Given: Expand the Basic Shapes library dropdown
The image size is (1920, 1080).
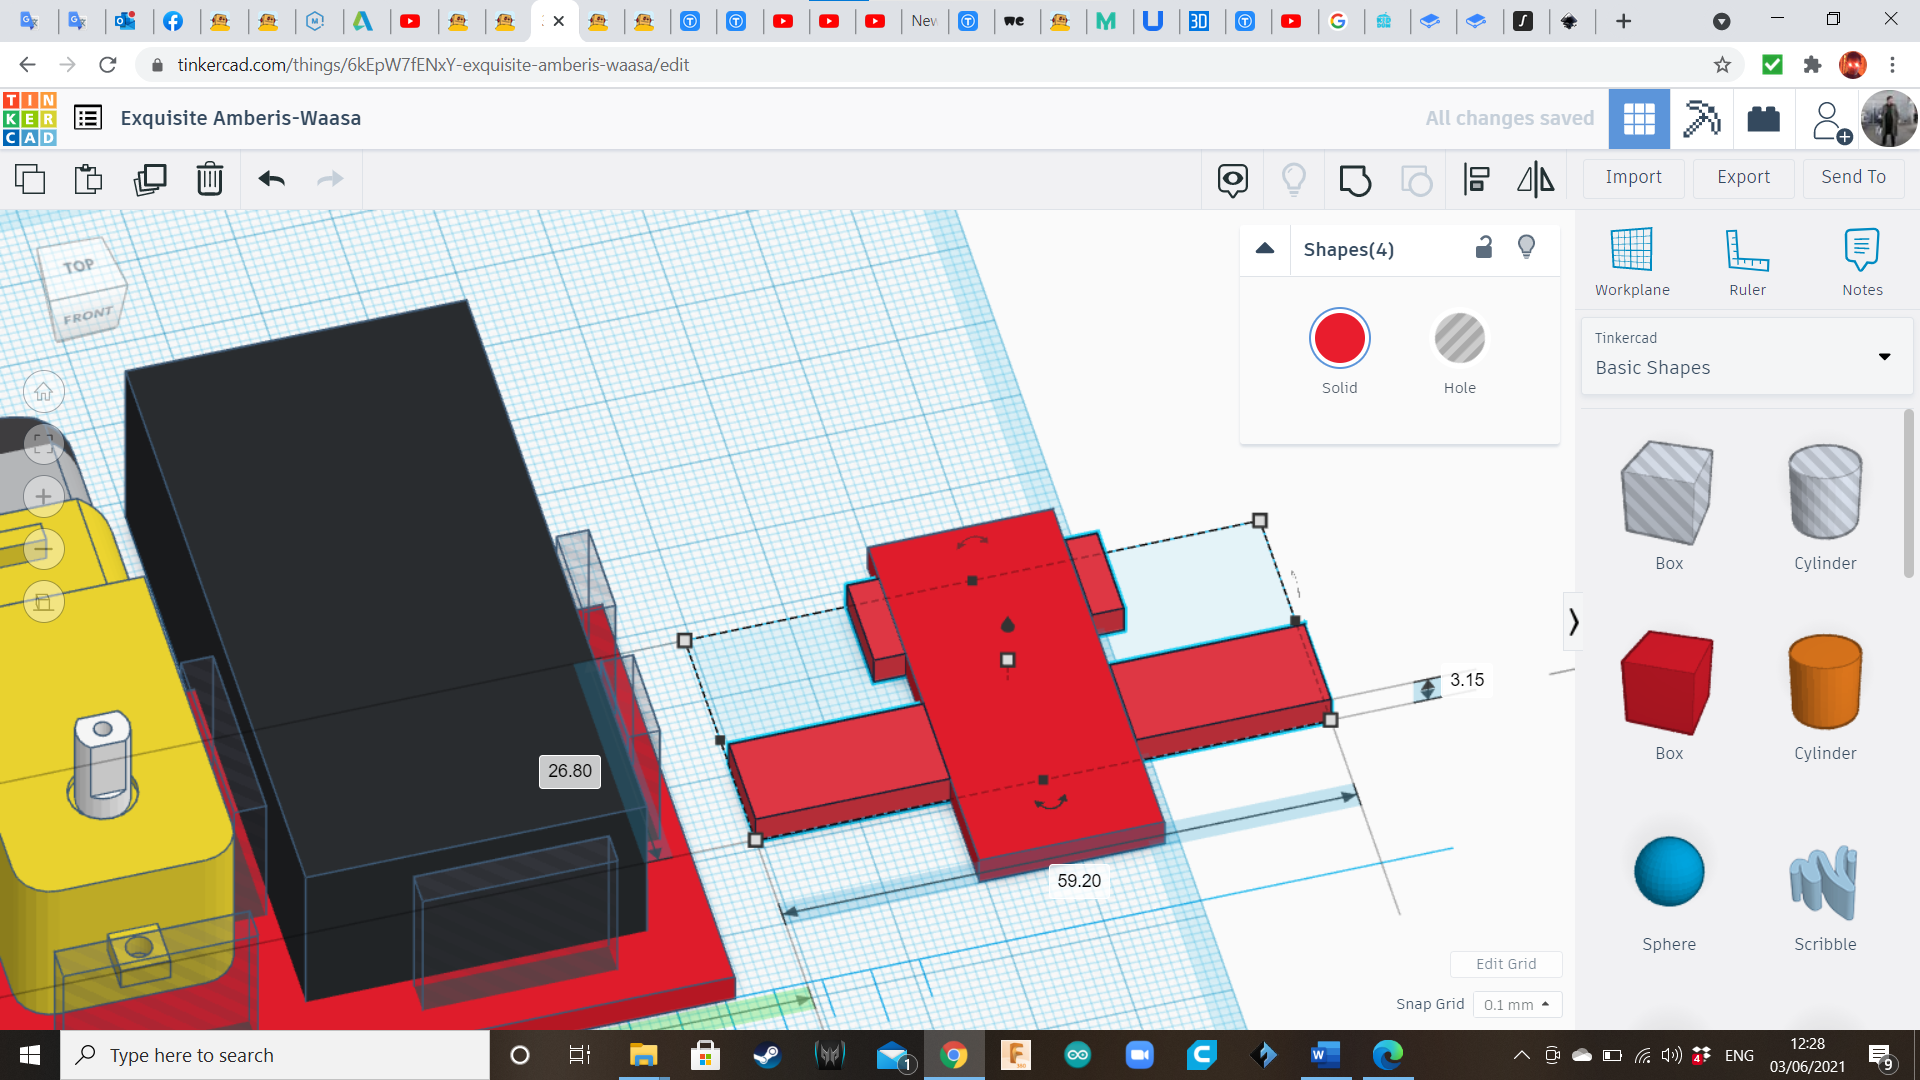Looking at the screenshot, I should (x=1884, y=357).
